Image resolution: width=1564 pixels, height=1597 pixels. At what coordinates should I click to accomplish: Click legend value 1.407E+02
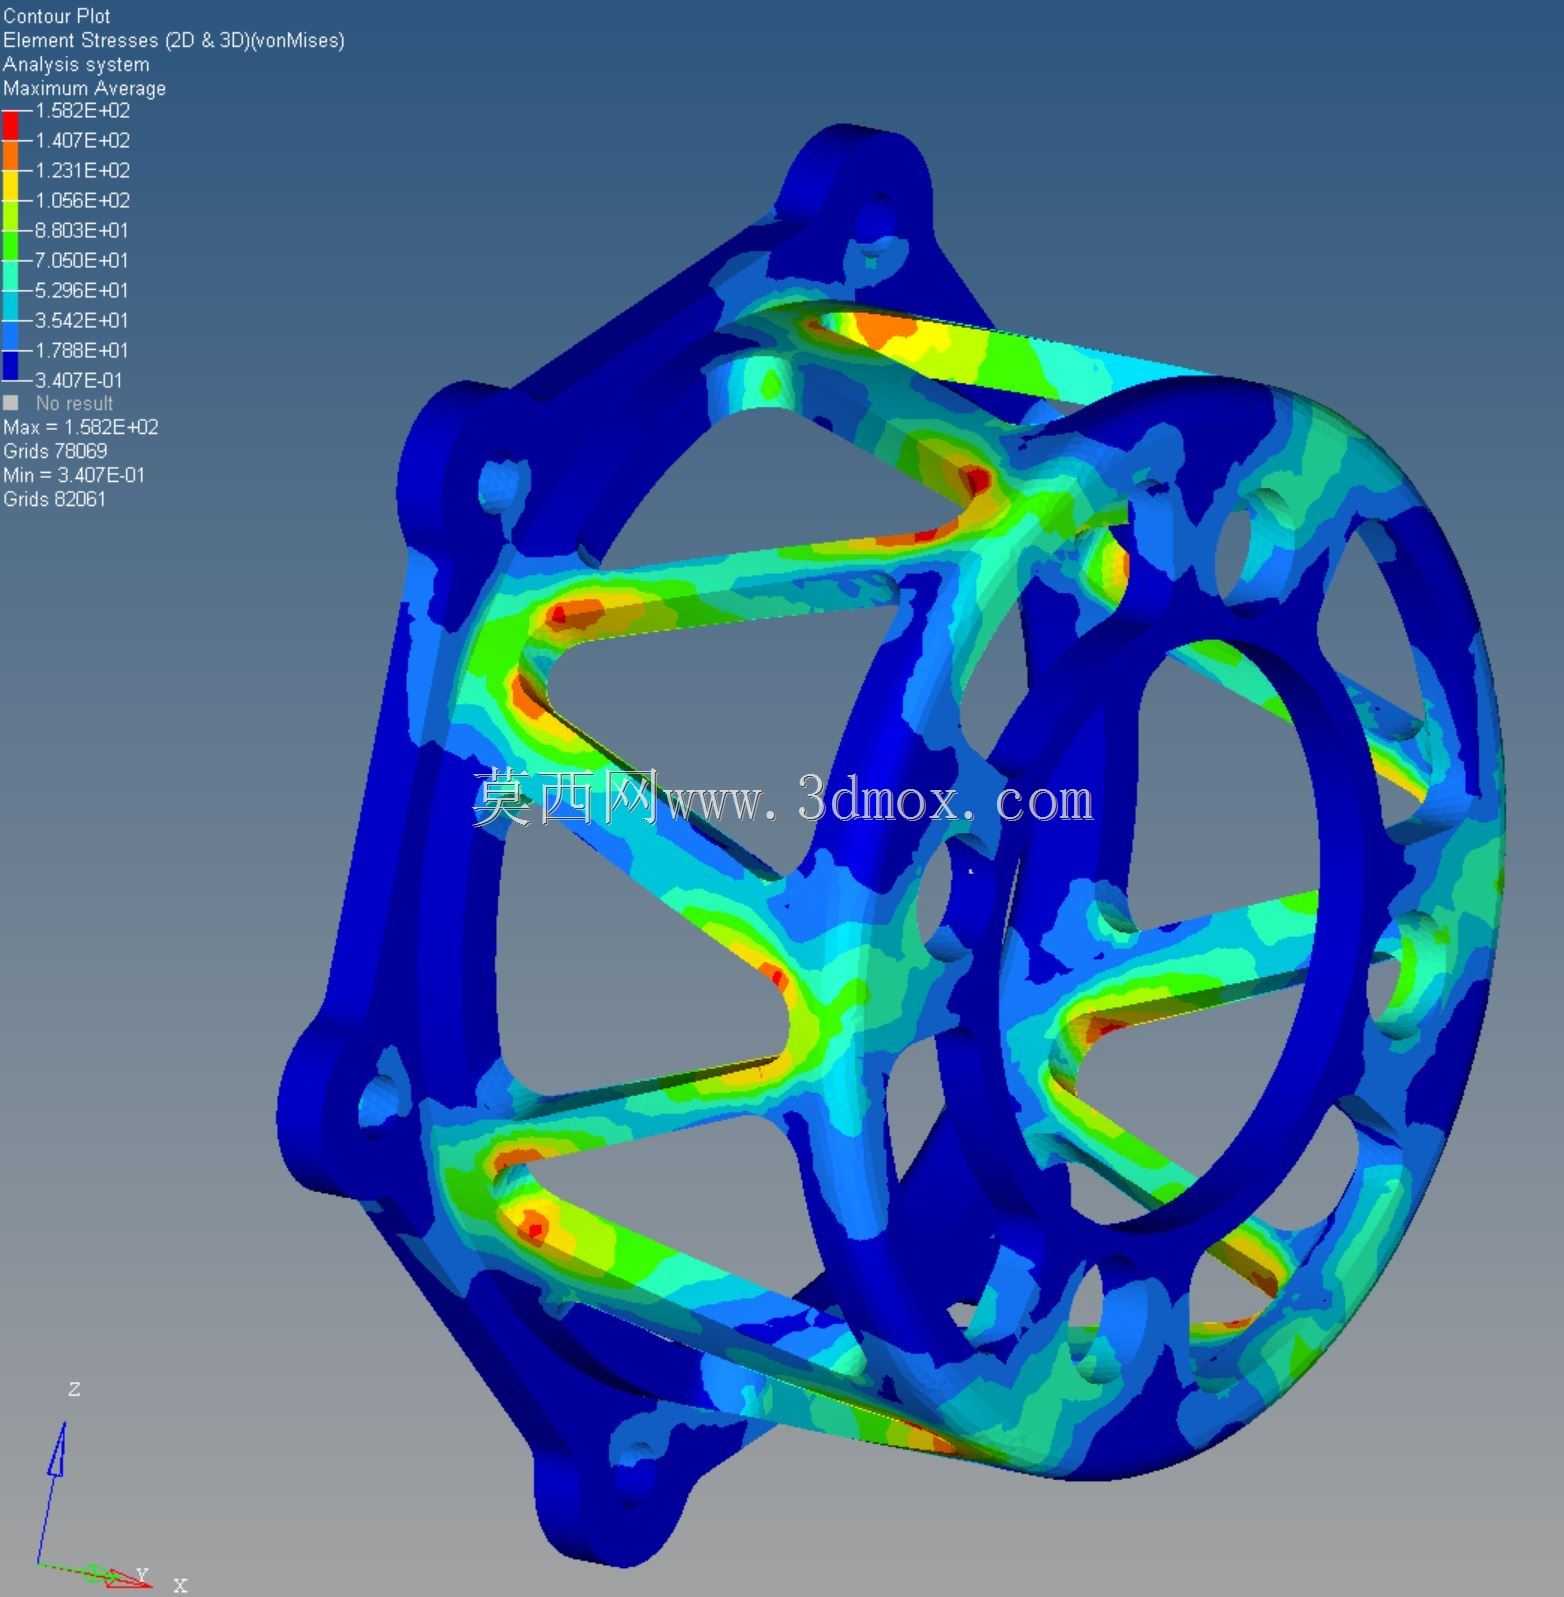[83, 141]
